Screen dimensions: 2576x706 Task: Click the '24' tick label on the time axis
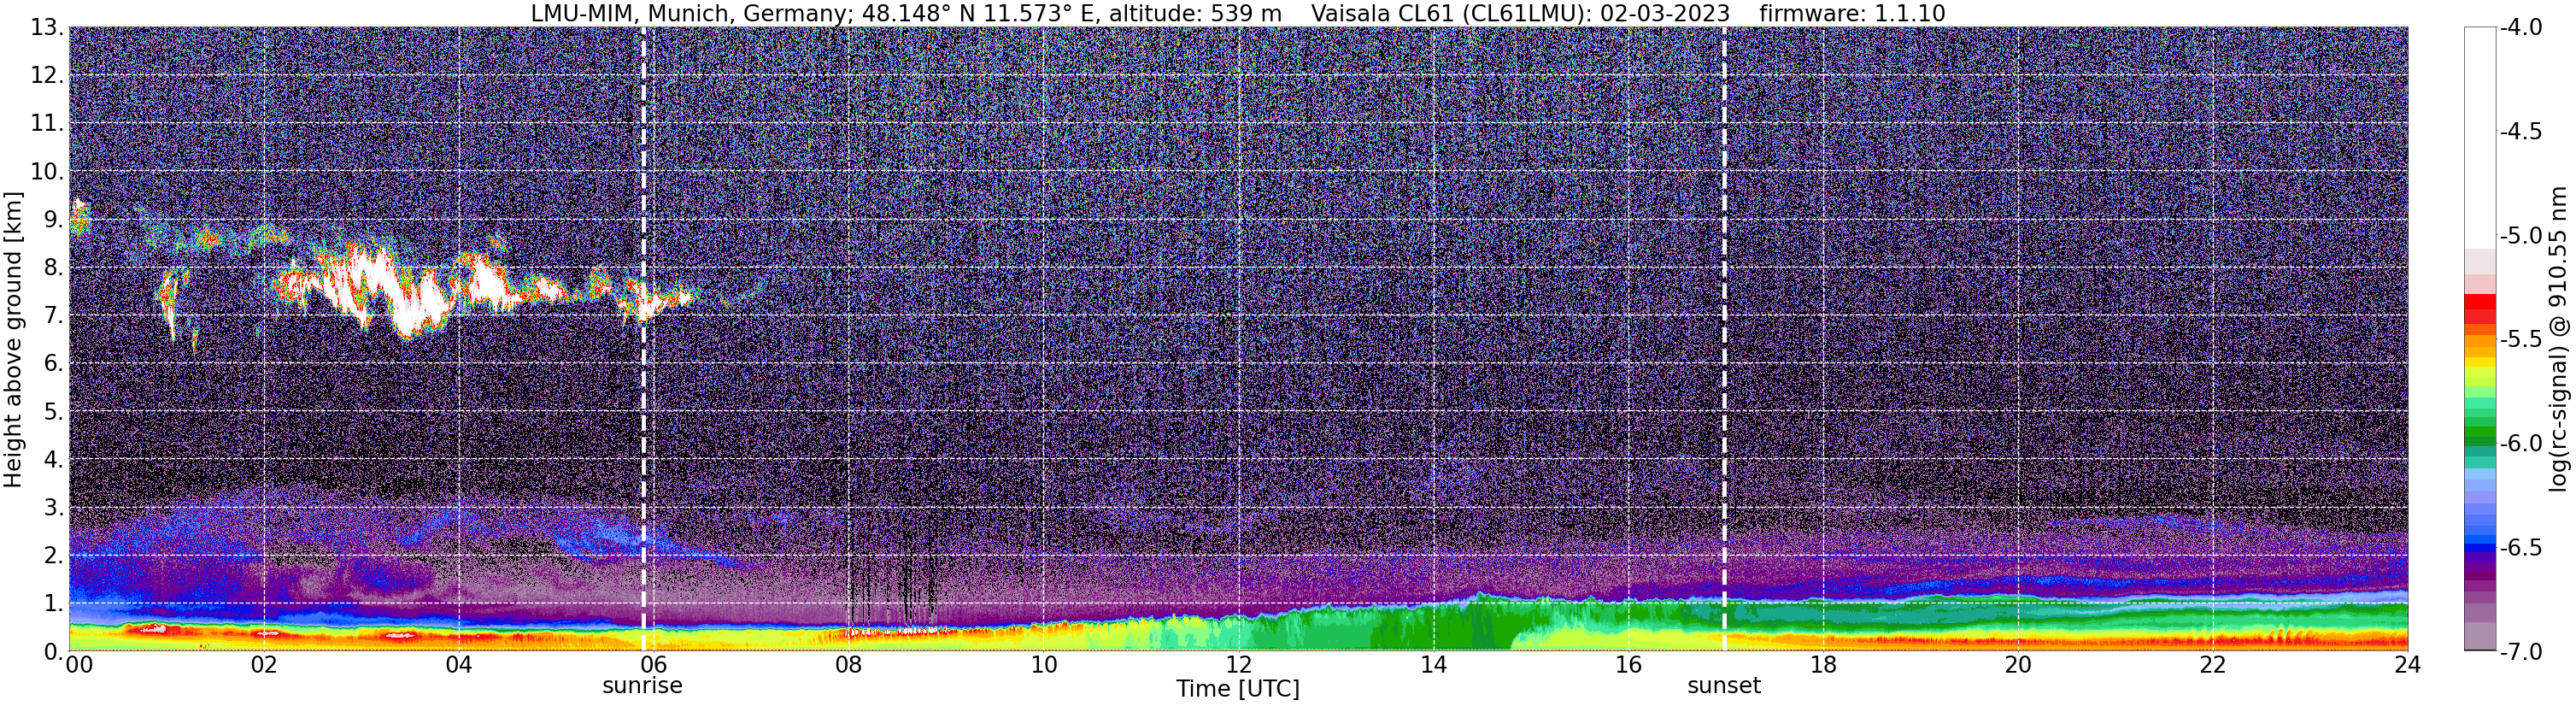(x=2407, y=665)
